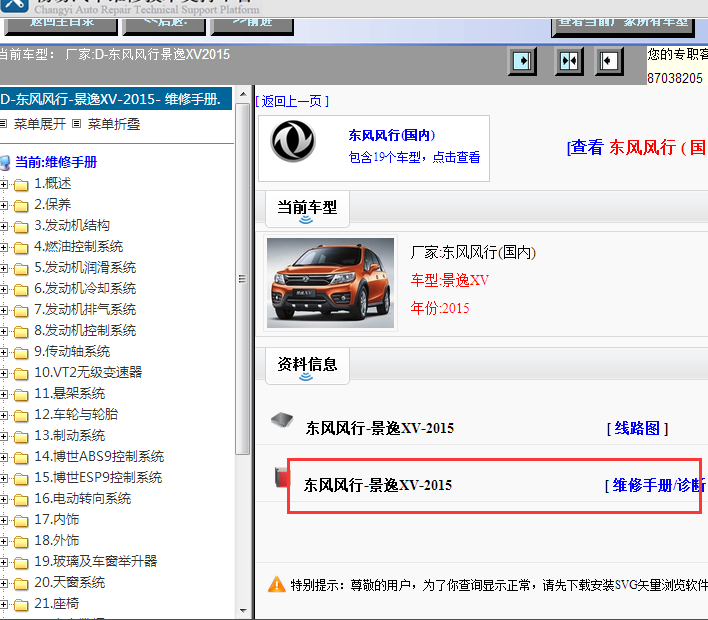Image resolution: width=708 pixels, height=620 pixels.
Task: Expand the 8.发动机控制系统 tree node
Action: coord(4,332)
